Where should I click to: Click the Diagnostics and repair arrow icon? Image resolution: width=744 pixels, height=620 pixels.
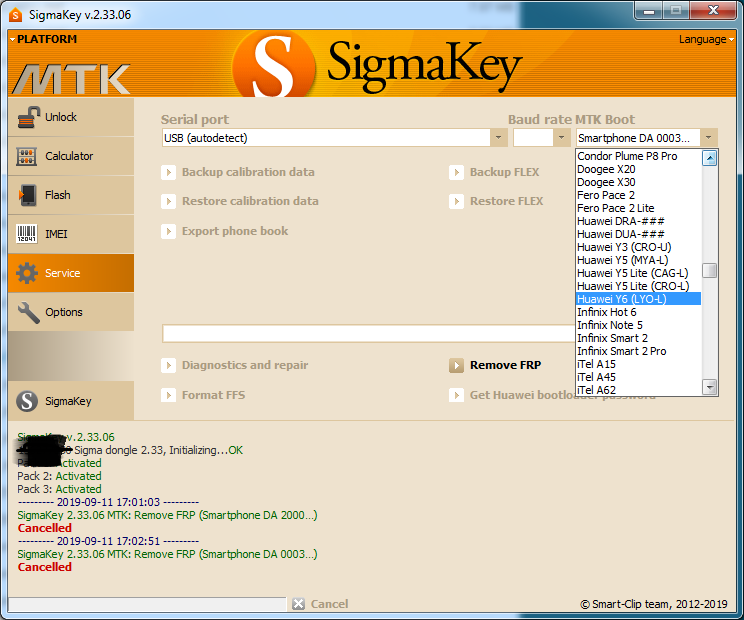click(x=168, y=365)
